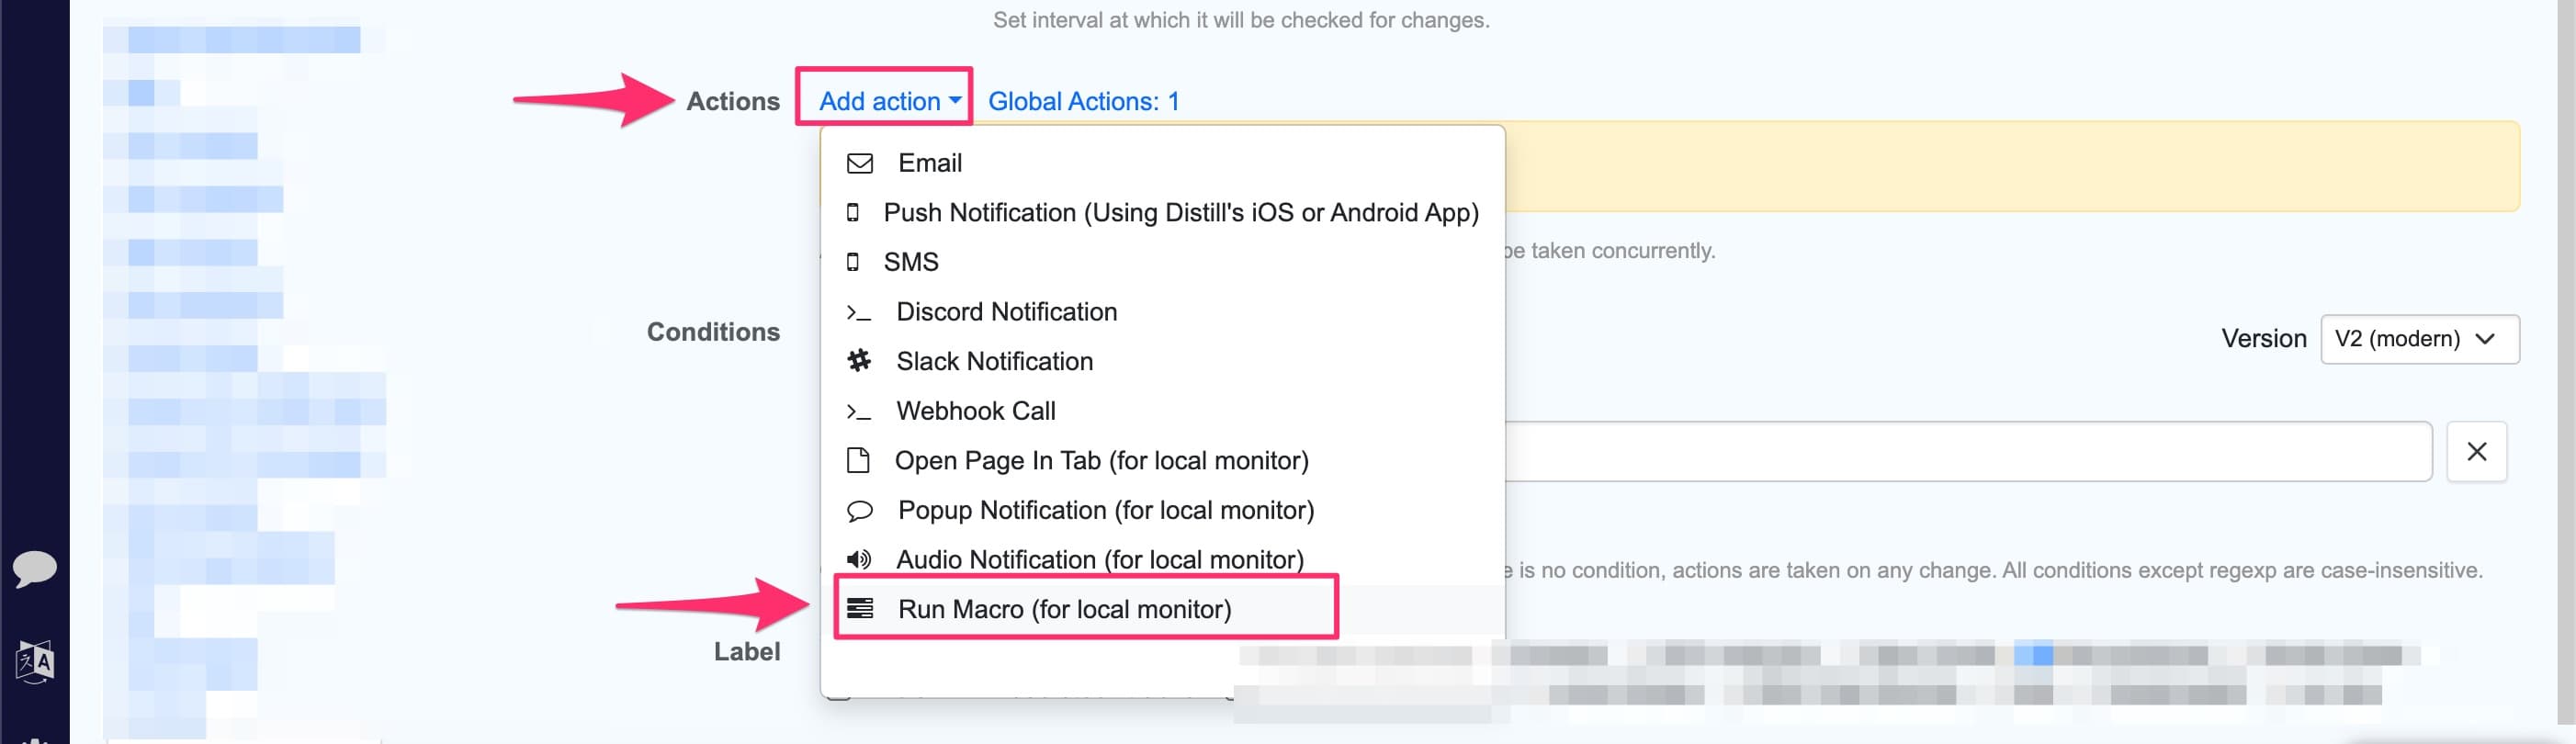This screenshot has height=744, width=2576.
Task: Click the terminal icon beside Discord Notification
Action: pyautogui.click(x=858, y=312)
